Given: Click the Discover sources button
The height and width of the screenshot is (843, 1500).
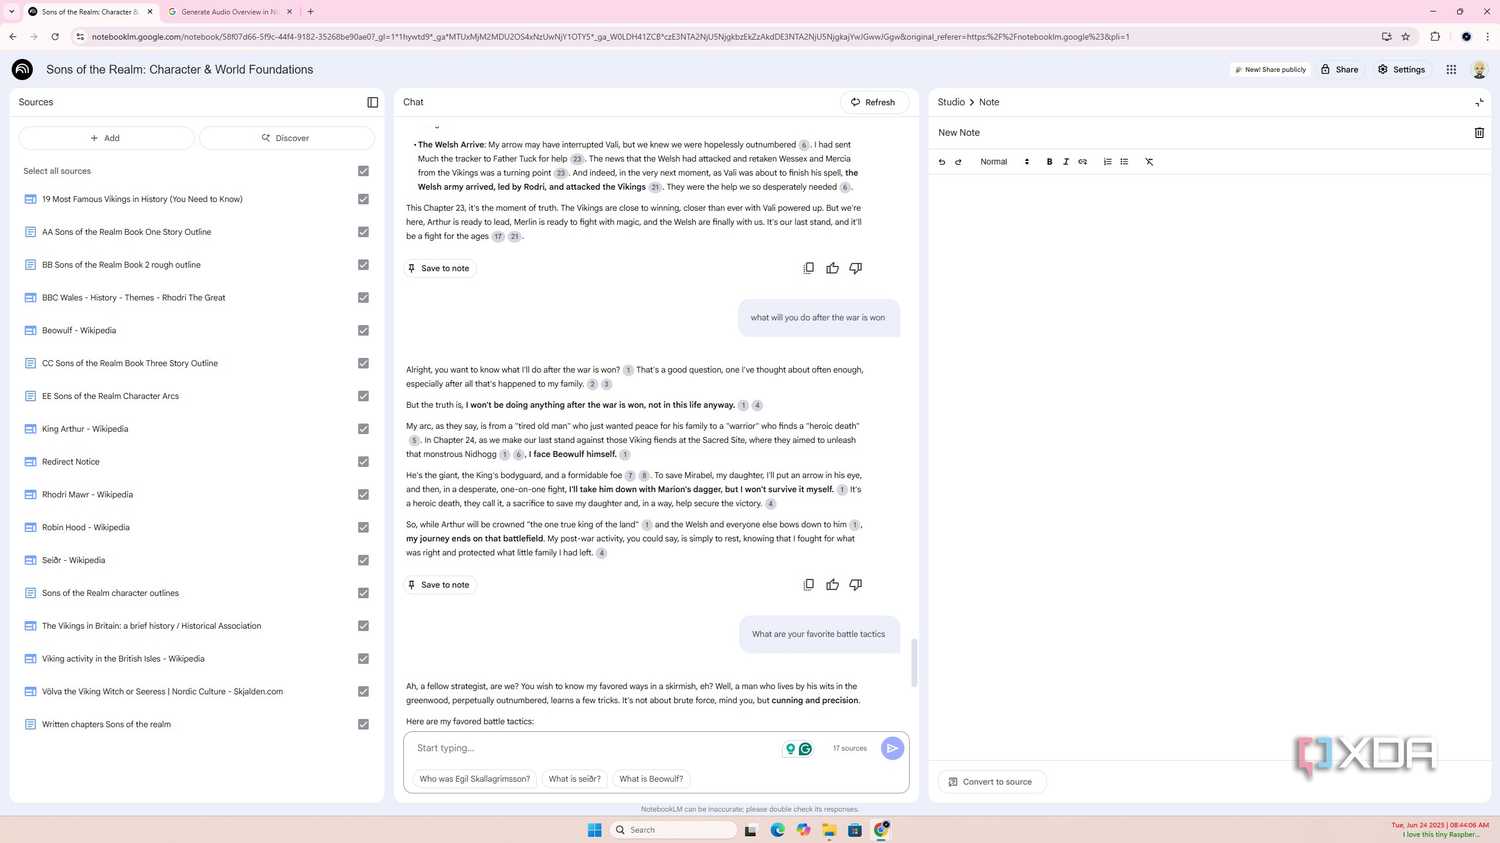Looking at the screenshot, I should [x=287, y=138].
